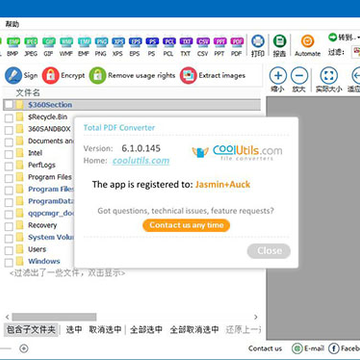Click Contact us in the status bar
360x360 pixels.
point(265,349)
